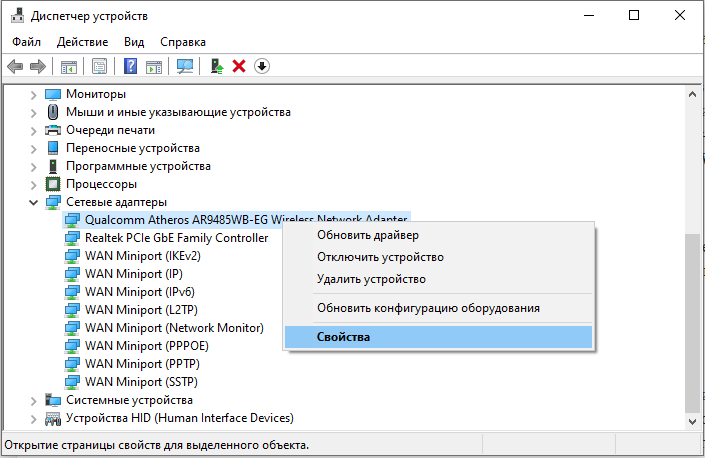Click the Back arrow toolbar icon
The height and width of the screenshot is (458, 705).
coord(15,67)
